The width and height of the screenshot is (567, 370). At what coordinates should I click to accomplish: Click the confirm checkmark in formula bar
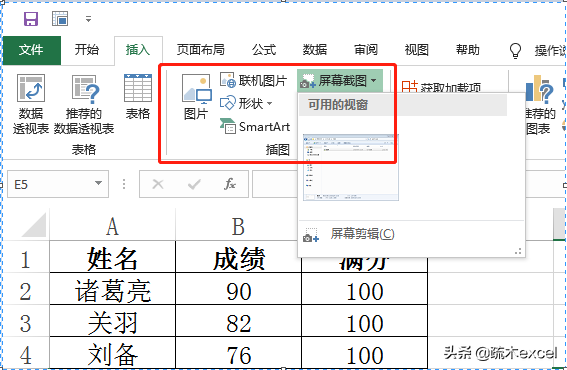point(194,185)
